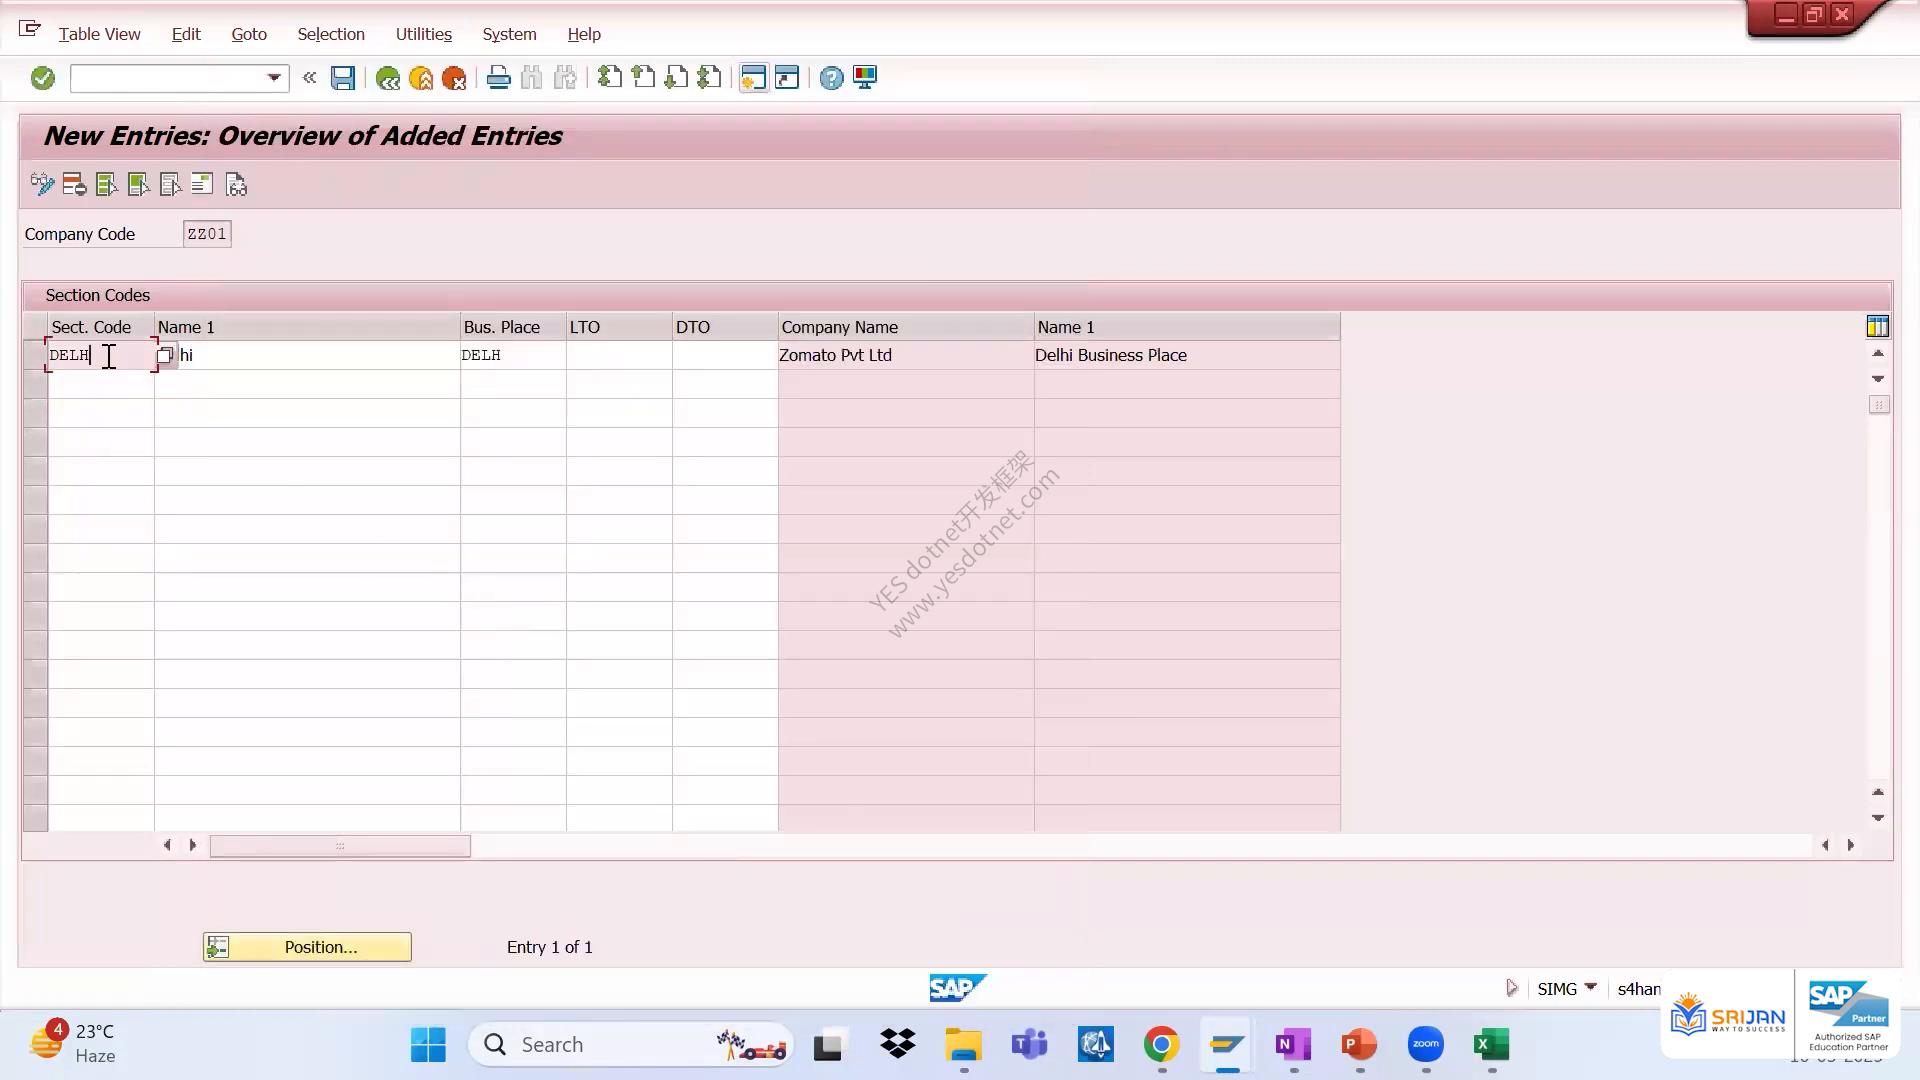Open Excel from the taskbar
Image resolution: width=1920 pixels, height=1080 pixels.
point(1491,1045)
